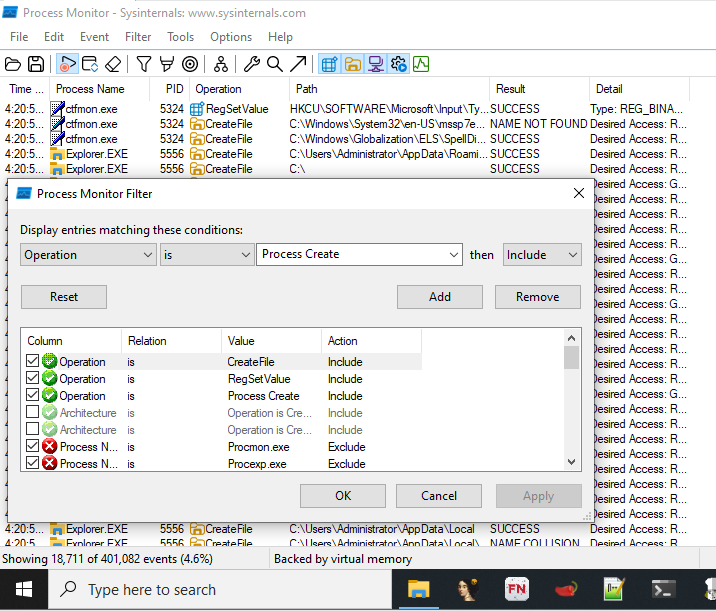The height and width of the screenshot is (611, 716).
Task: Click the Path column header
Action: 390,89
